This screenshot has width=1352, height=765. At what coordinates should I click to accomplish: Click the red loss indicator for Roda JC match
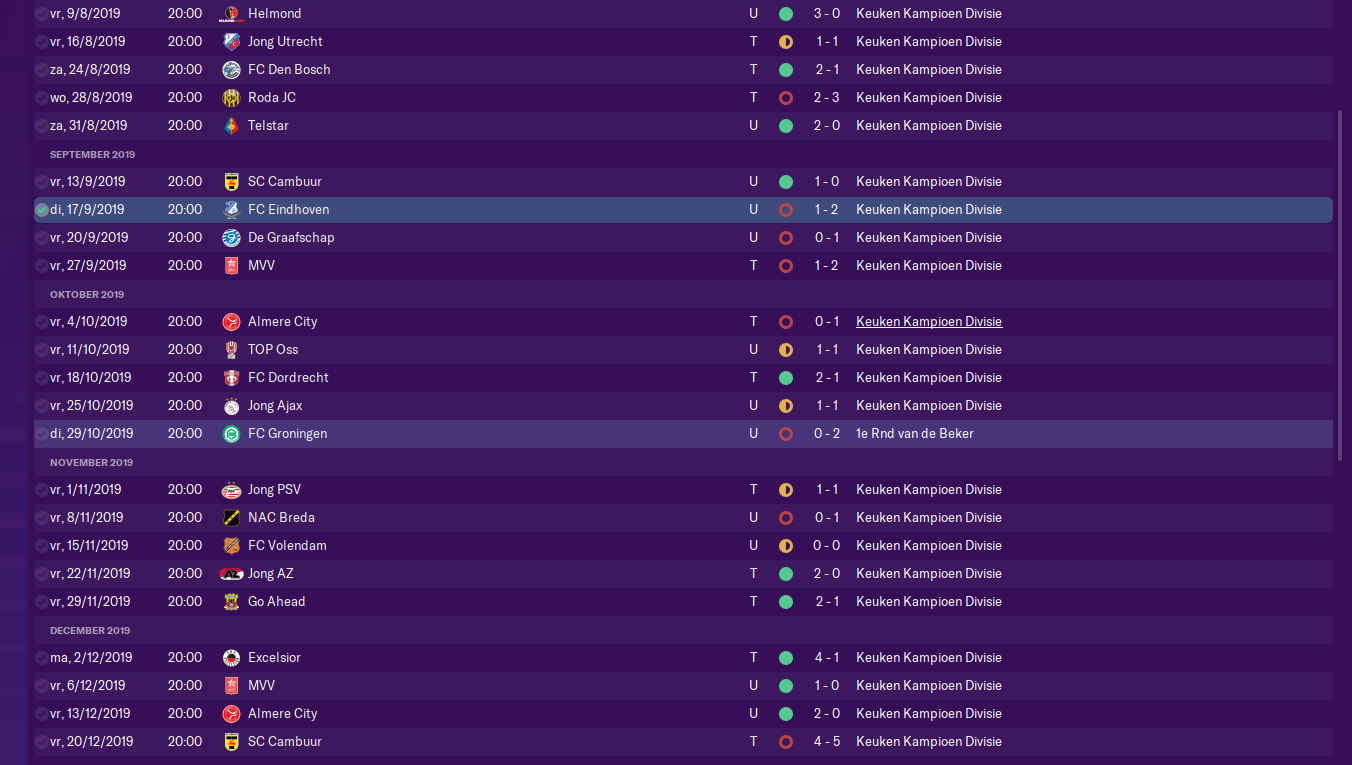point(786,98)
